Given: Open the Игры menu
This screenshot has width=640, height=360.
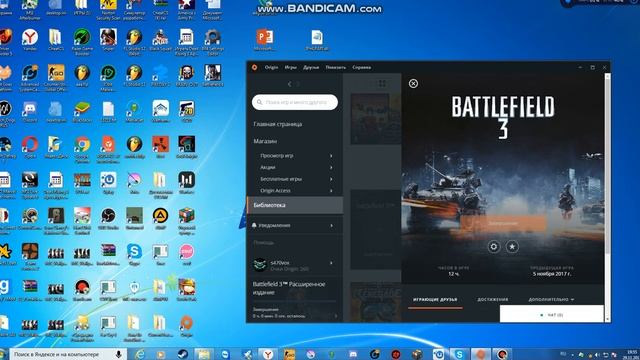Looking at the screenshot, I should point(291,67).
